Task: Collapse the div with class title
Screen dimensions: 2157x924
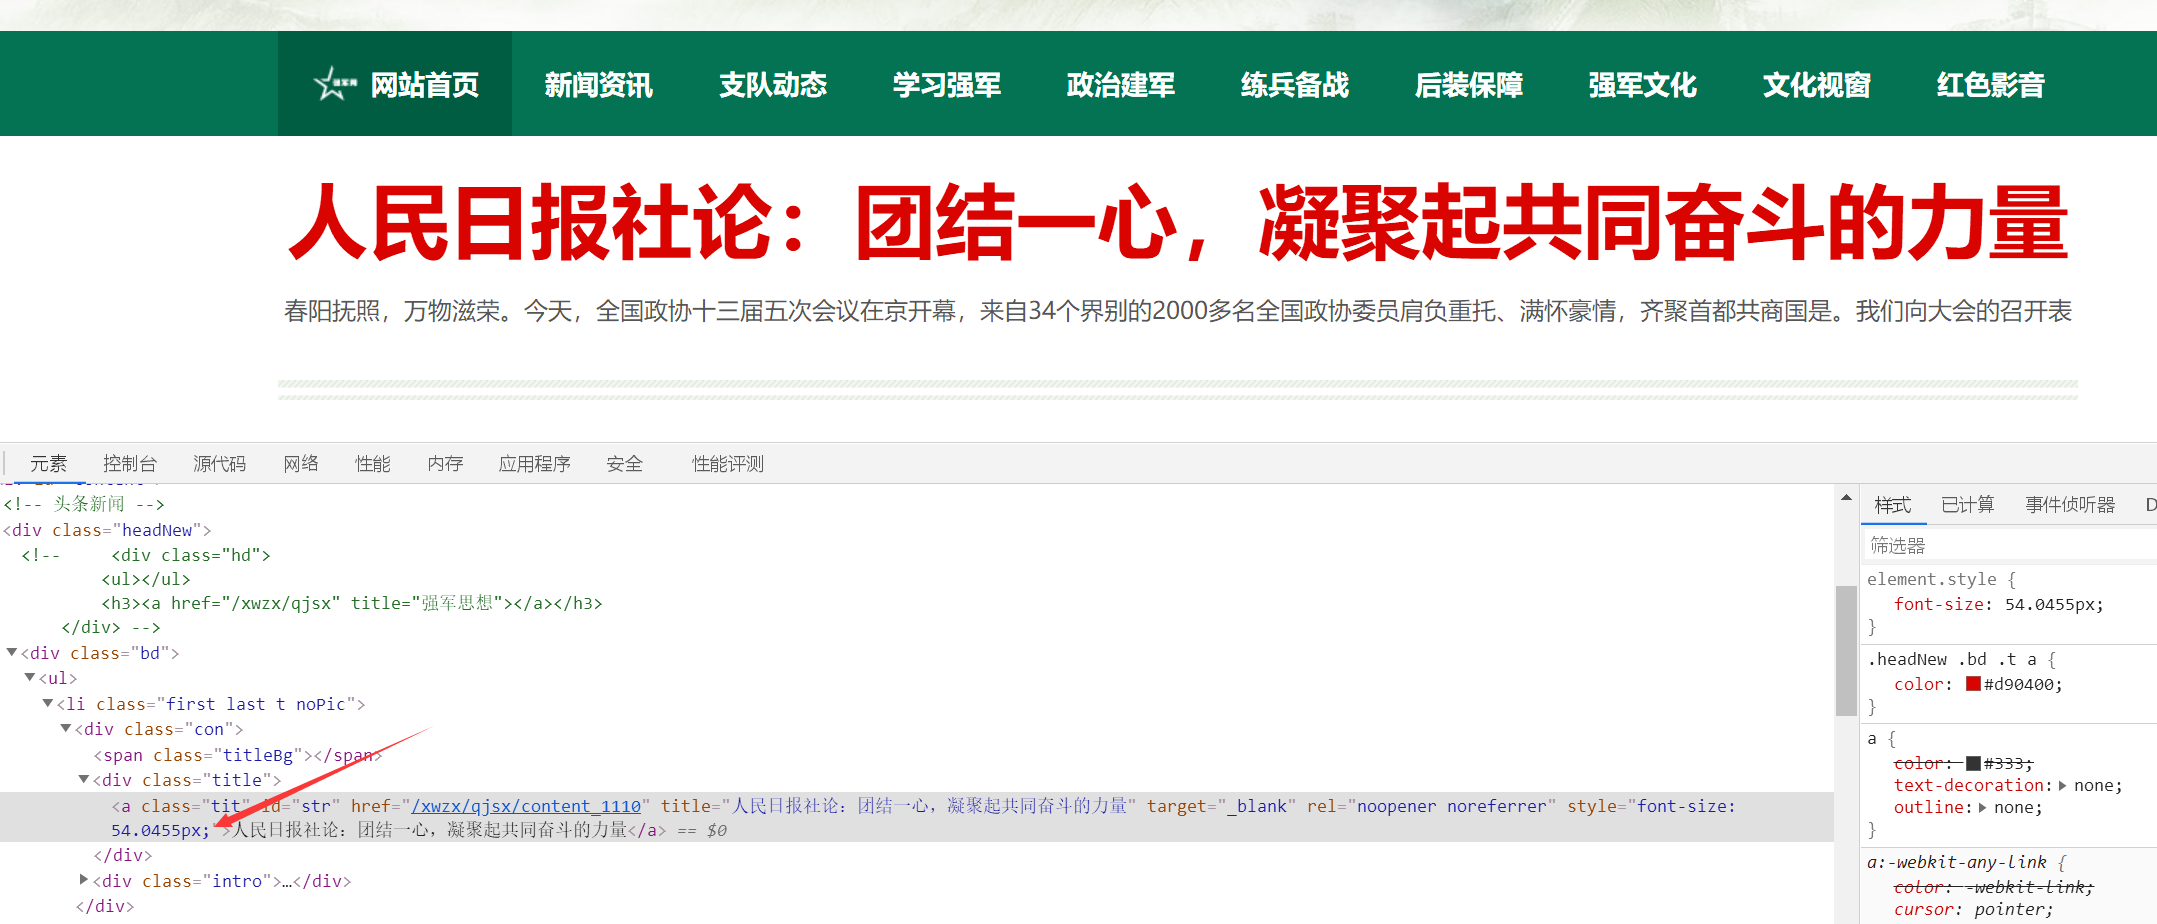Action: click(x=84, y=780)
